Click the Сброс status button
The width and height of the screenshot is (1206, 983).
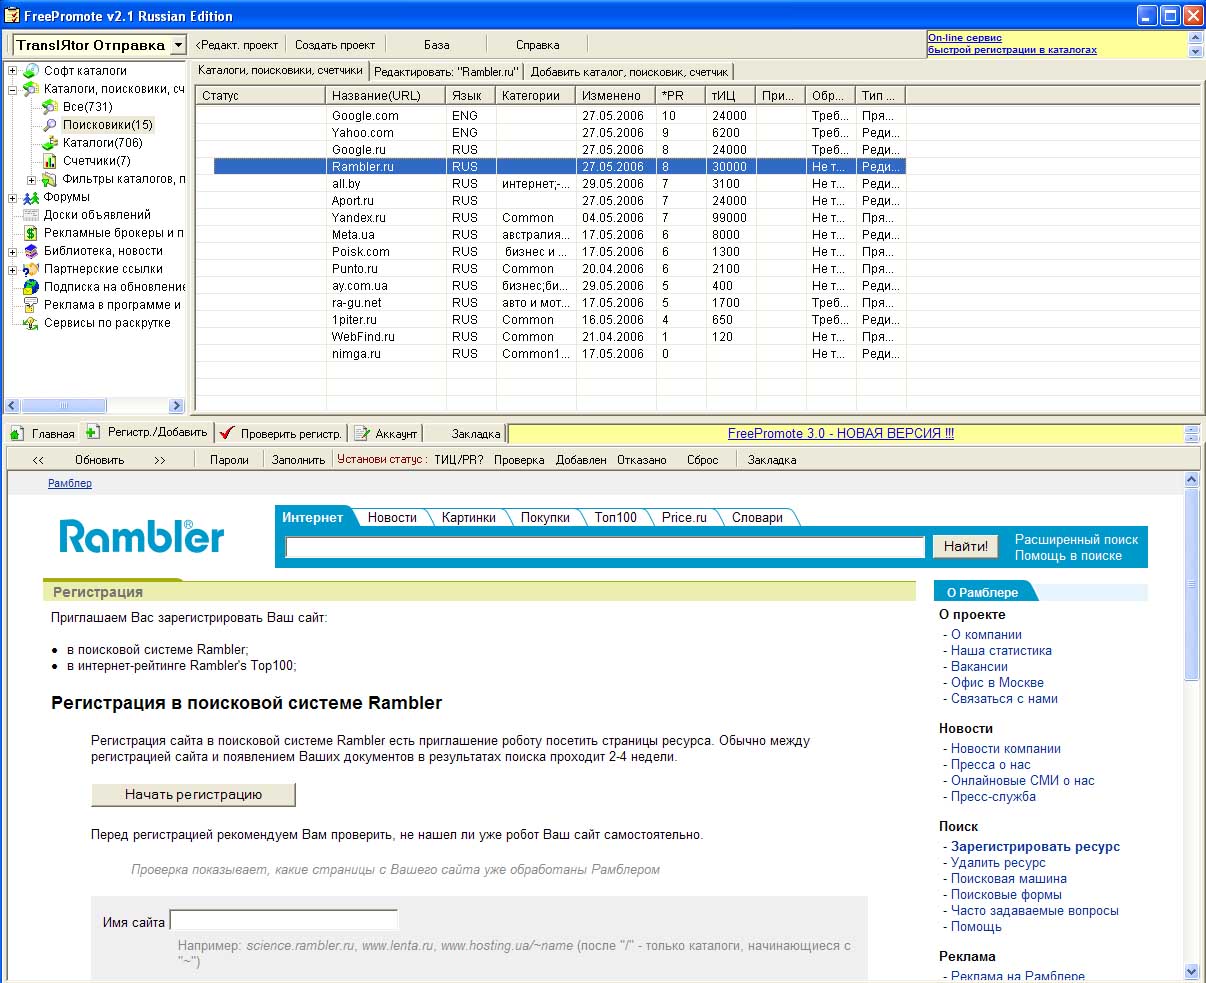point(703,460)
